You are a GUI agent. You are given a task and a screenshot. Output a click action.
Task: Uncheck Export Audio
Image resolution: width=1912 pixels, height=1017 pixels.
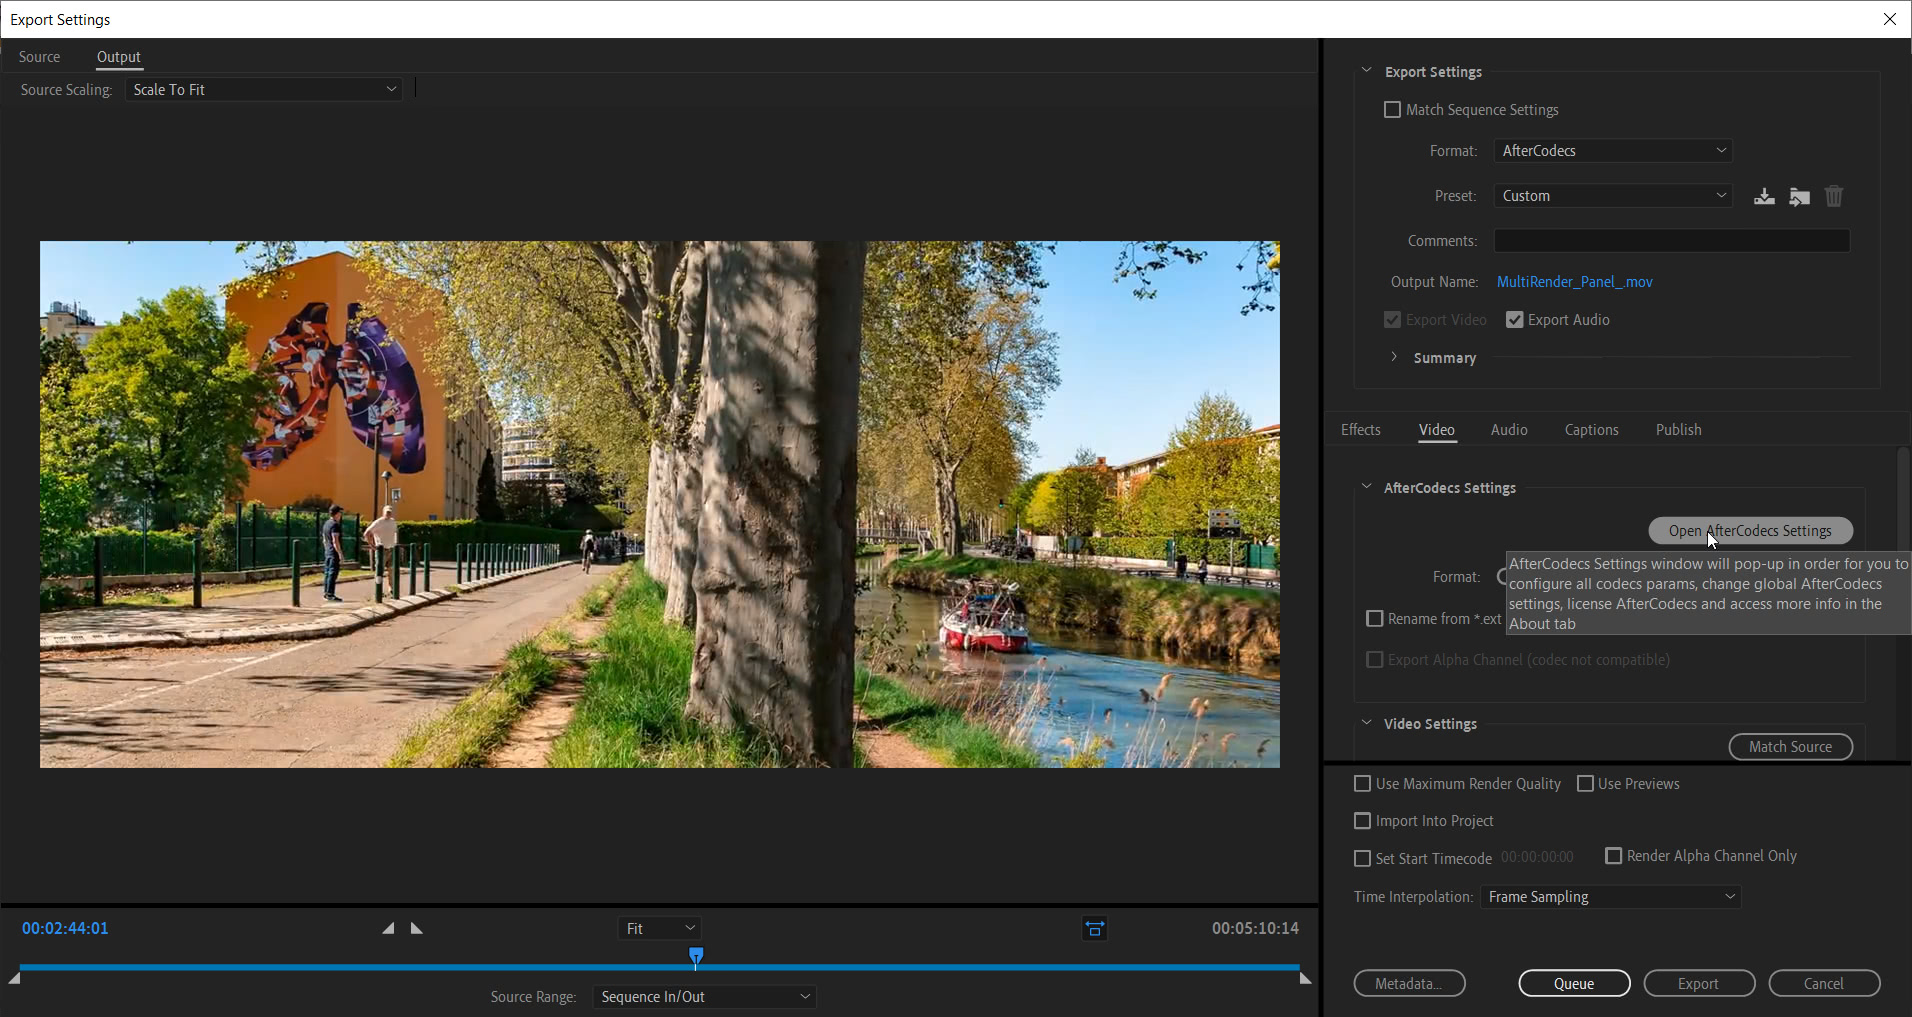(x=1513, y=319)
